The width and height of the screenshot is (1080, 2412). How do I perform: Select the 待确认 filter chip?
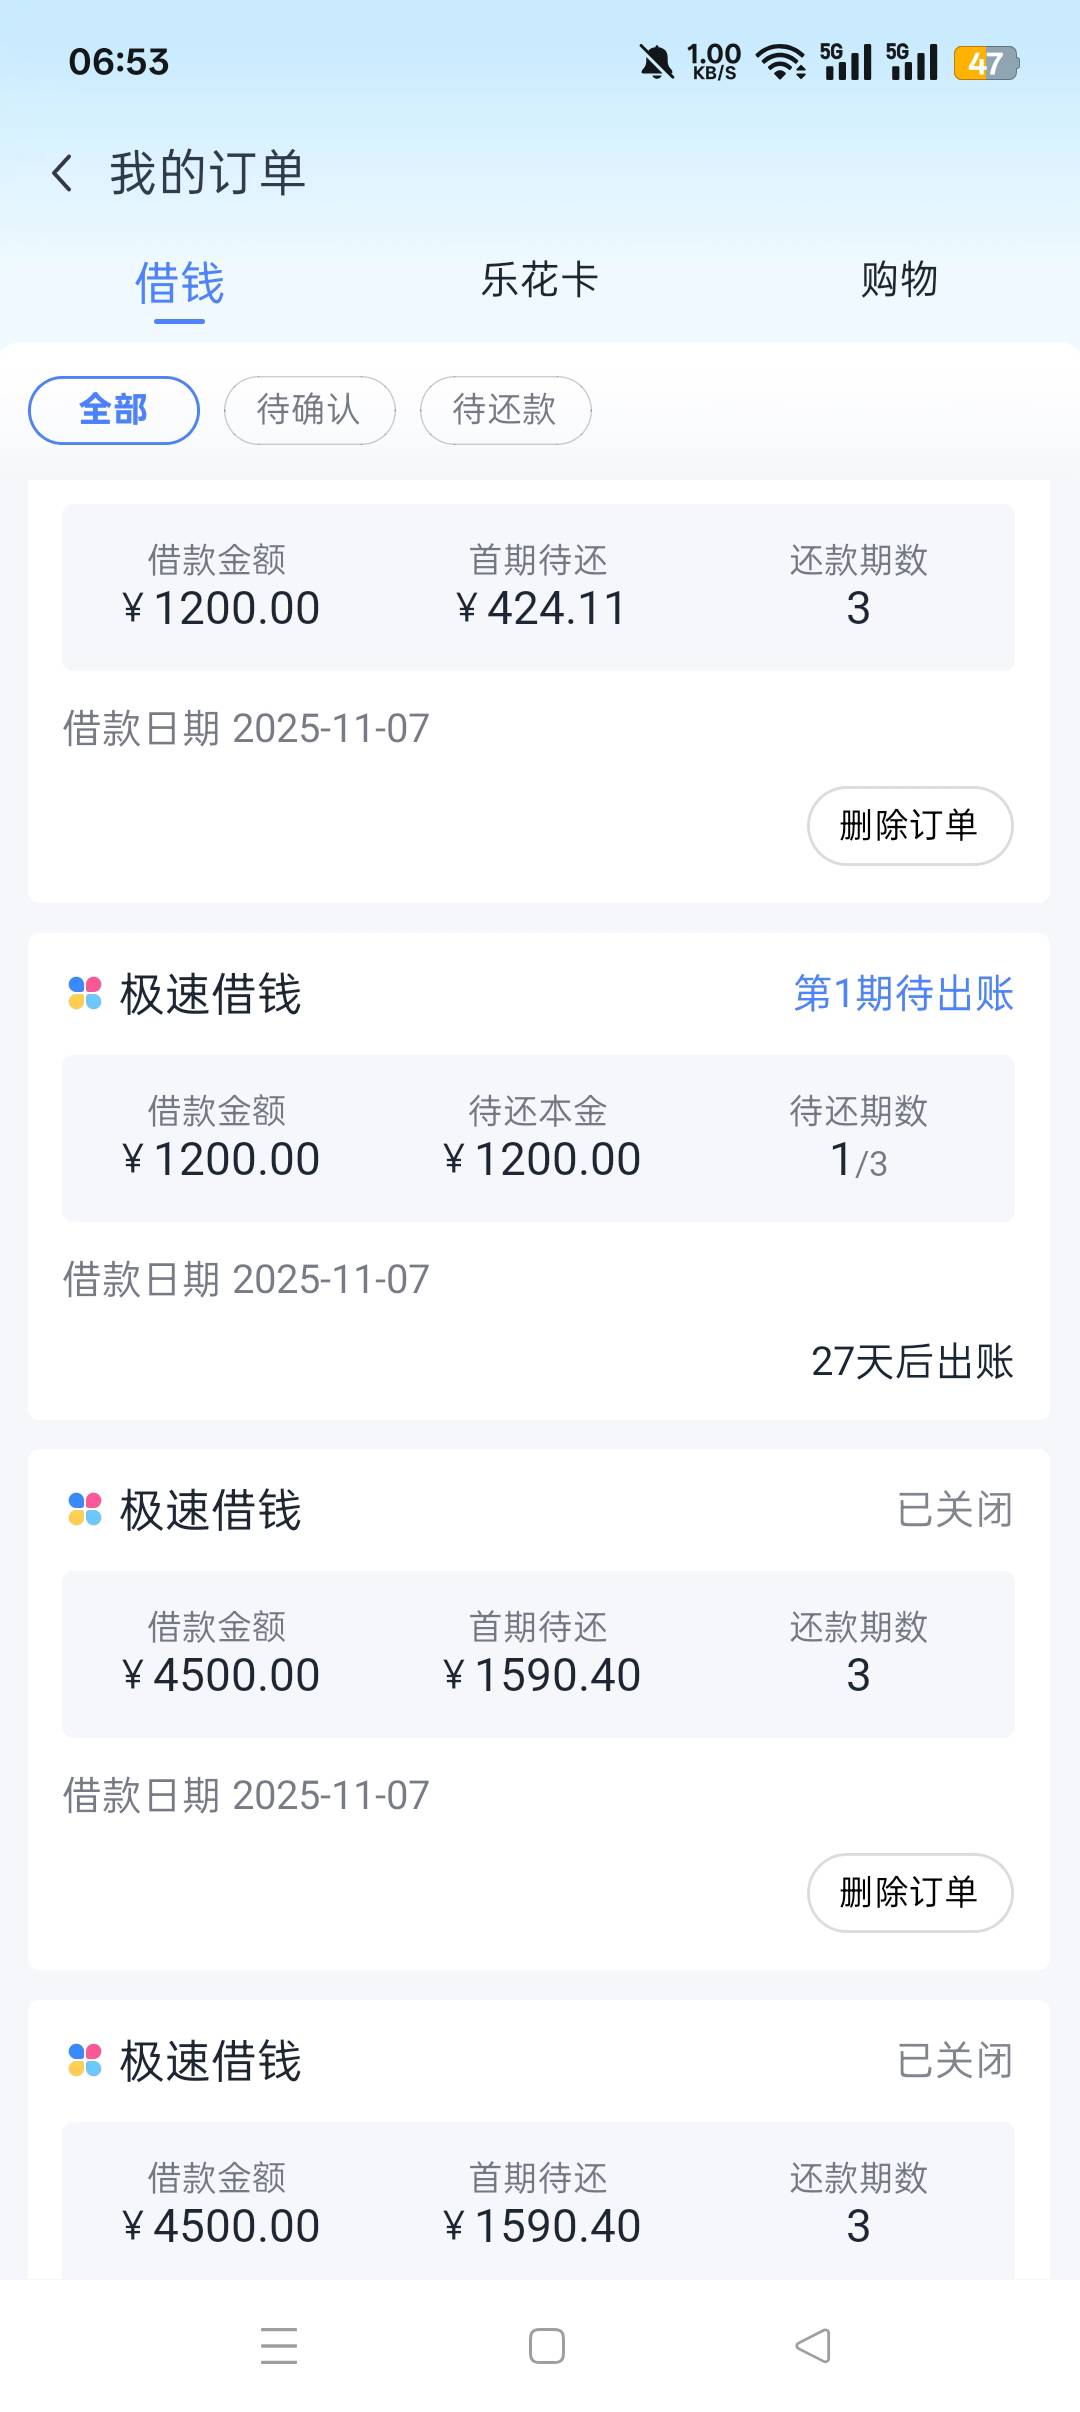click(309, 410)
